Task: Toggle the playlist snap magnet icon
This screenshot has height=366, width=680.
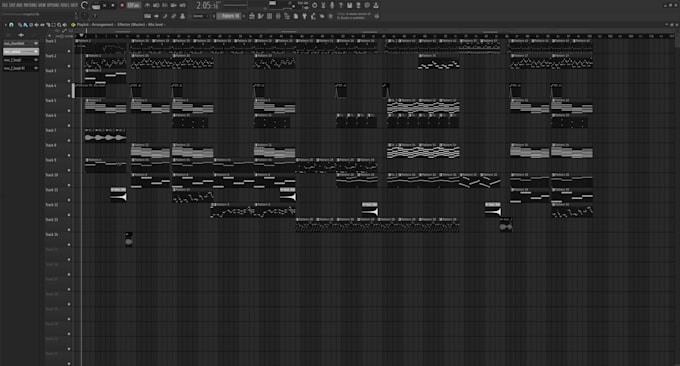Action: coord(11,25)
